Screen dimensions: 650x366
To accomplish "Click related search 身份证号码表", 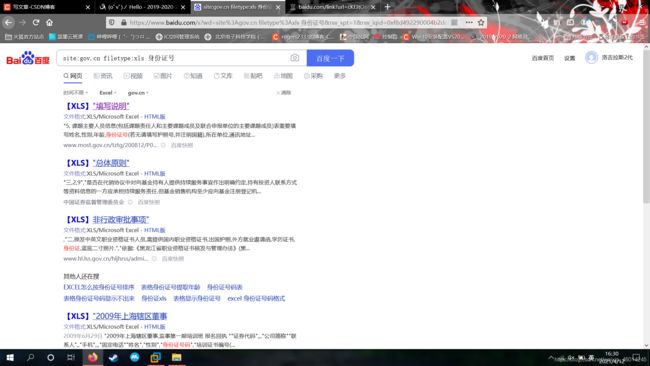I will point(225,287).
